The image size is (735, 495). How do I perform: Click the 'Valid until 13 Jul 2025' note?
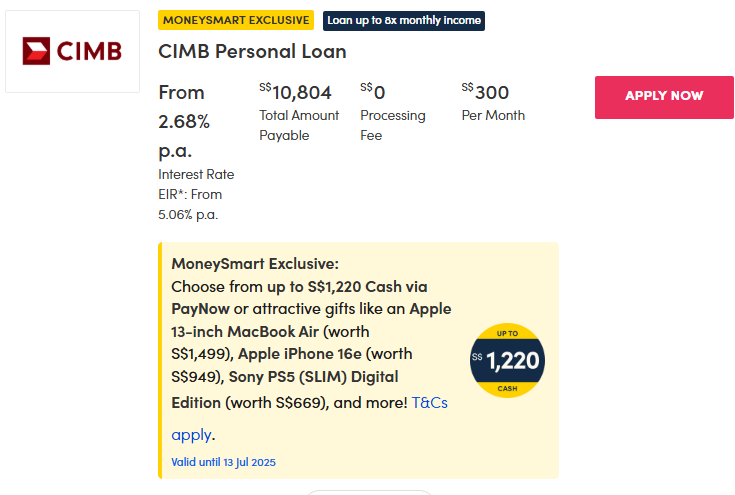click(224, 462)
